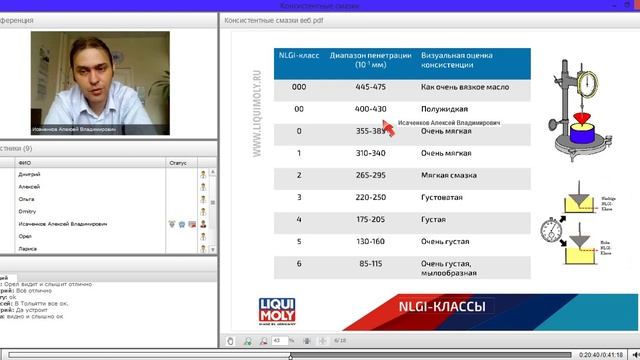Click the NLGI-КЛАССЫ slide title banner

[442, 307]
